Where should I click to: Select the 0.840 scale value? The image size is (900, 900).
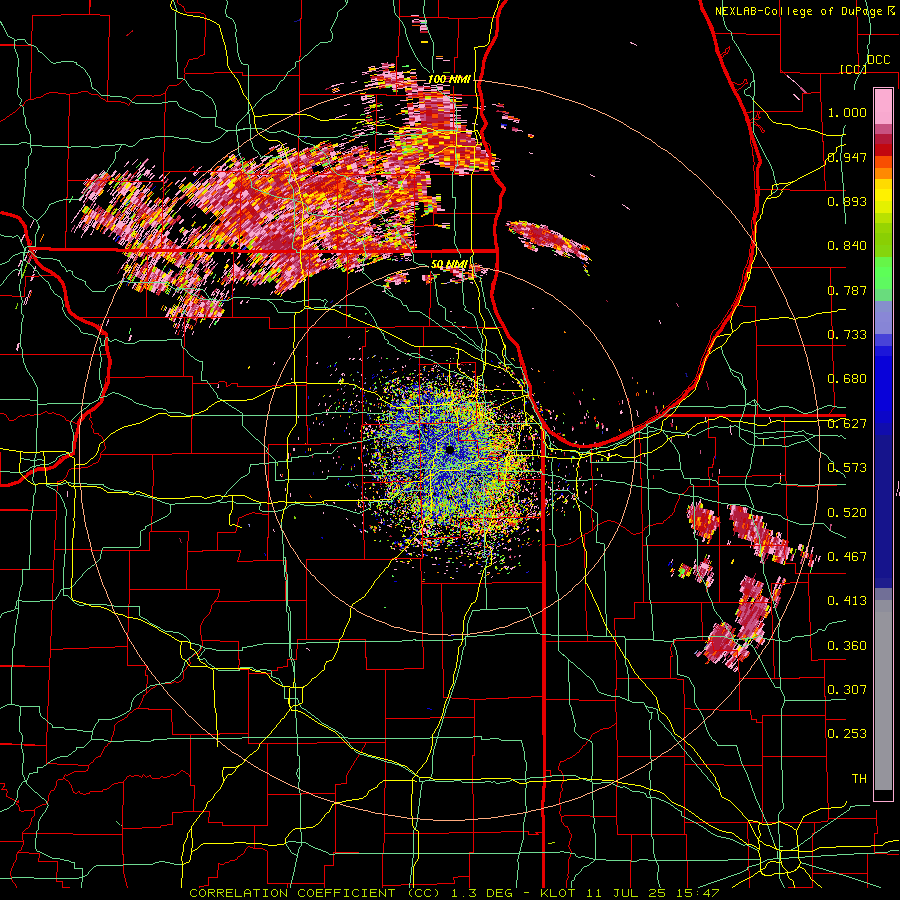[x=847, y=246]
